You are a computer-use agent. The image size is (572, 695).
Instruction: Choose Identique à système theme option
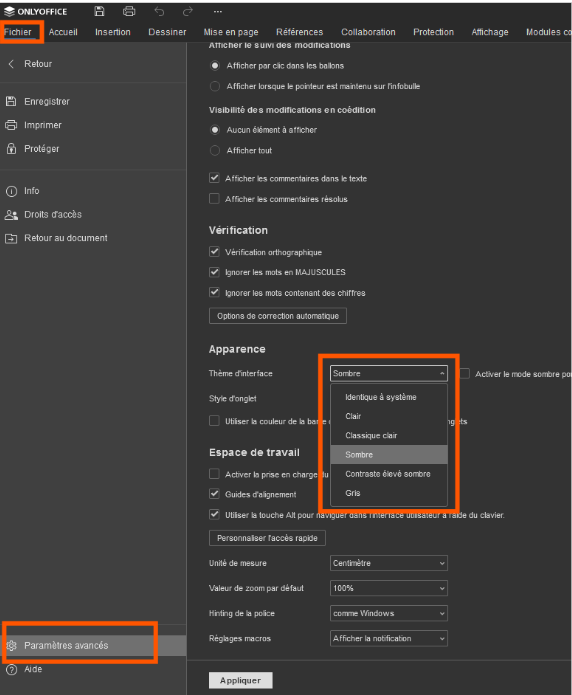point(389,397)
